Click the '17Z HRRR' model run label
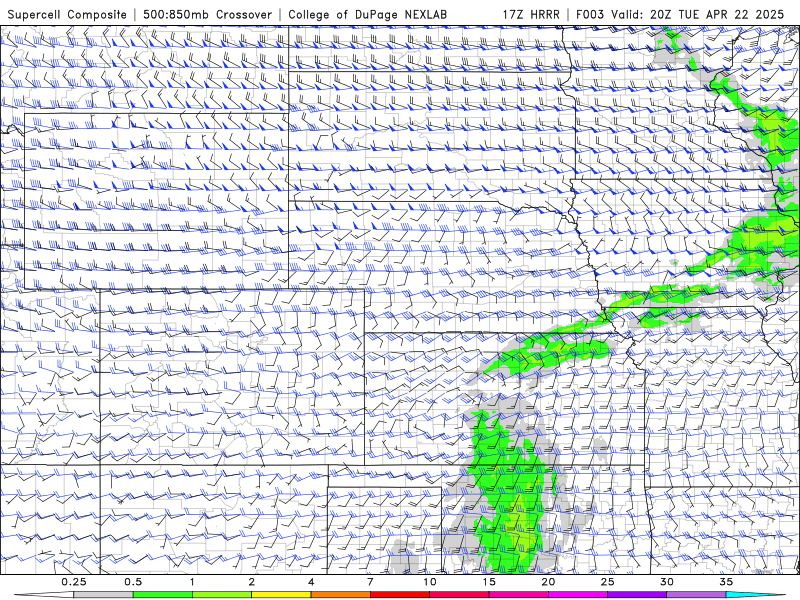800x600 pixels. click(531, 14)
